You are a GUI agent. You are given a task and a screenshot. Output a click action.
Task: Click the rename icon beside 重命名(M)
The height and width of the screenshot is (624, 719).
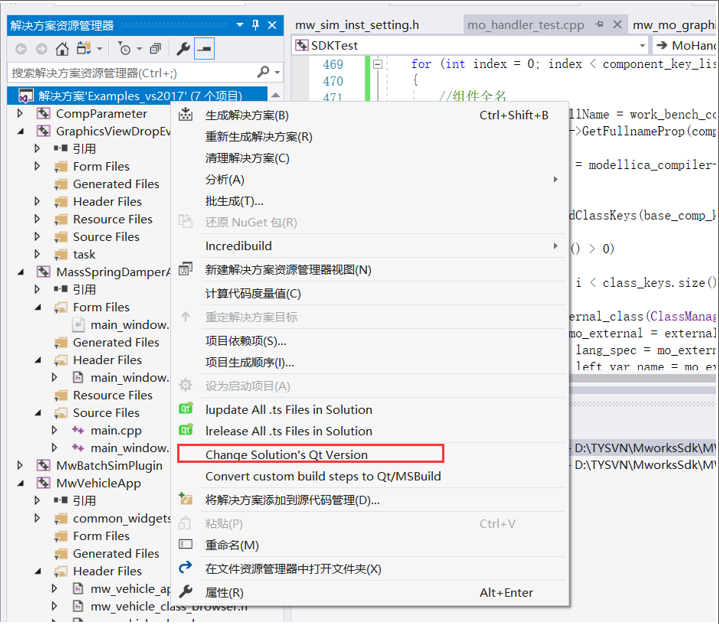(186, 544)
